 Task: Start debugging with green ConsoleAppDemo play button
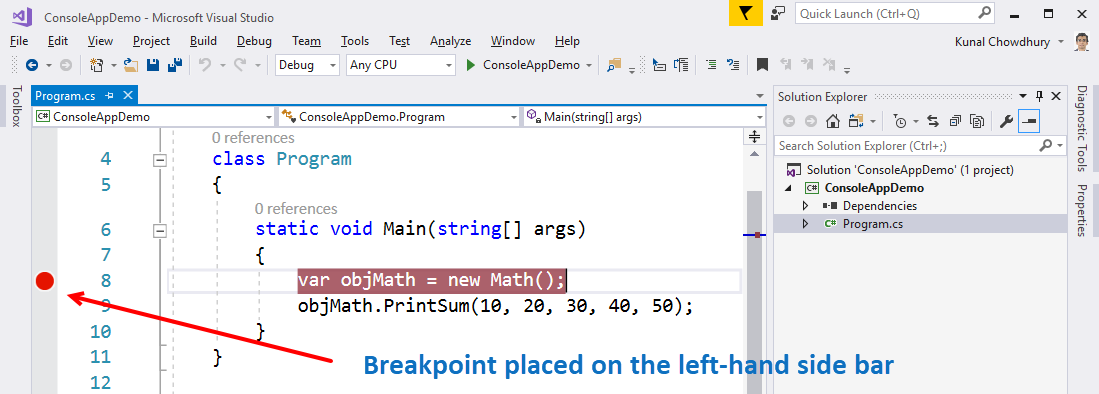tap(523, 65)
